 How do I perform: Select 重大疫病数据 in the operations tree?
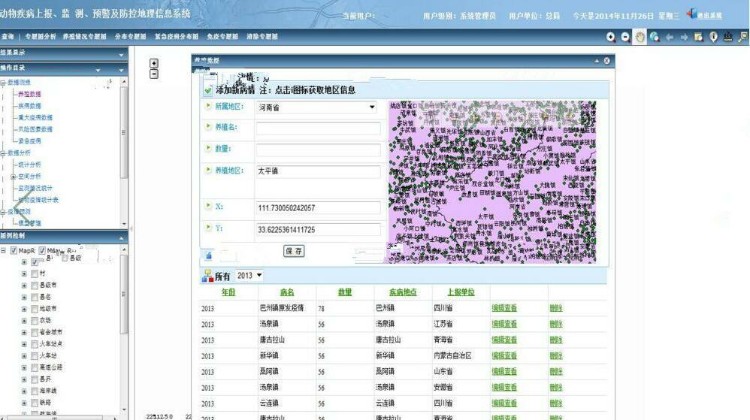tap(35, 118)
